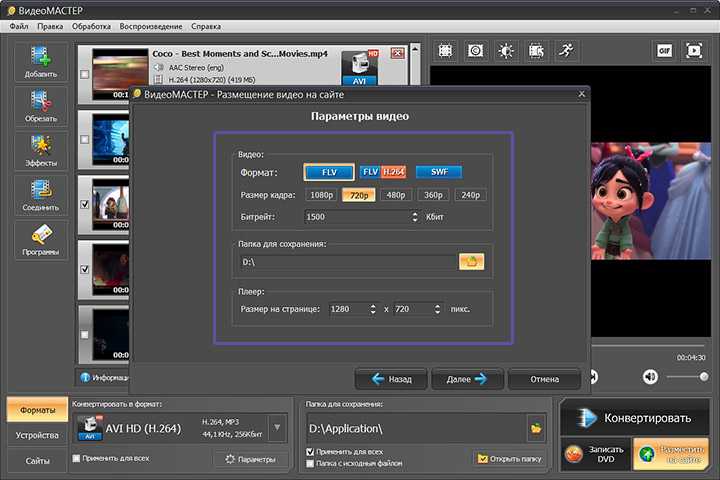Choose 480p frame size
The width and height of the screenshot is (720, 480).
coord(396,195)
